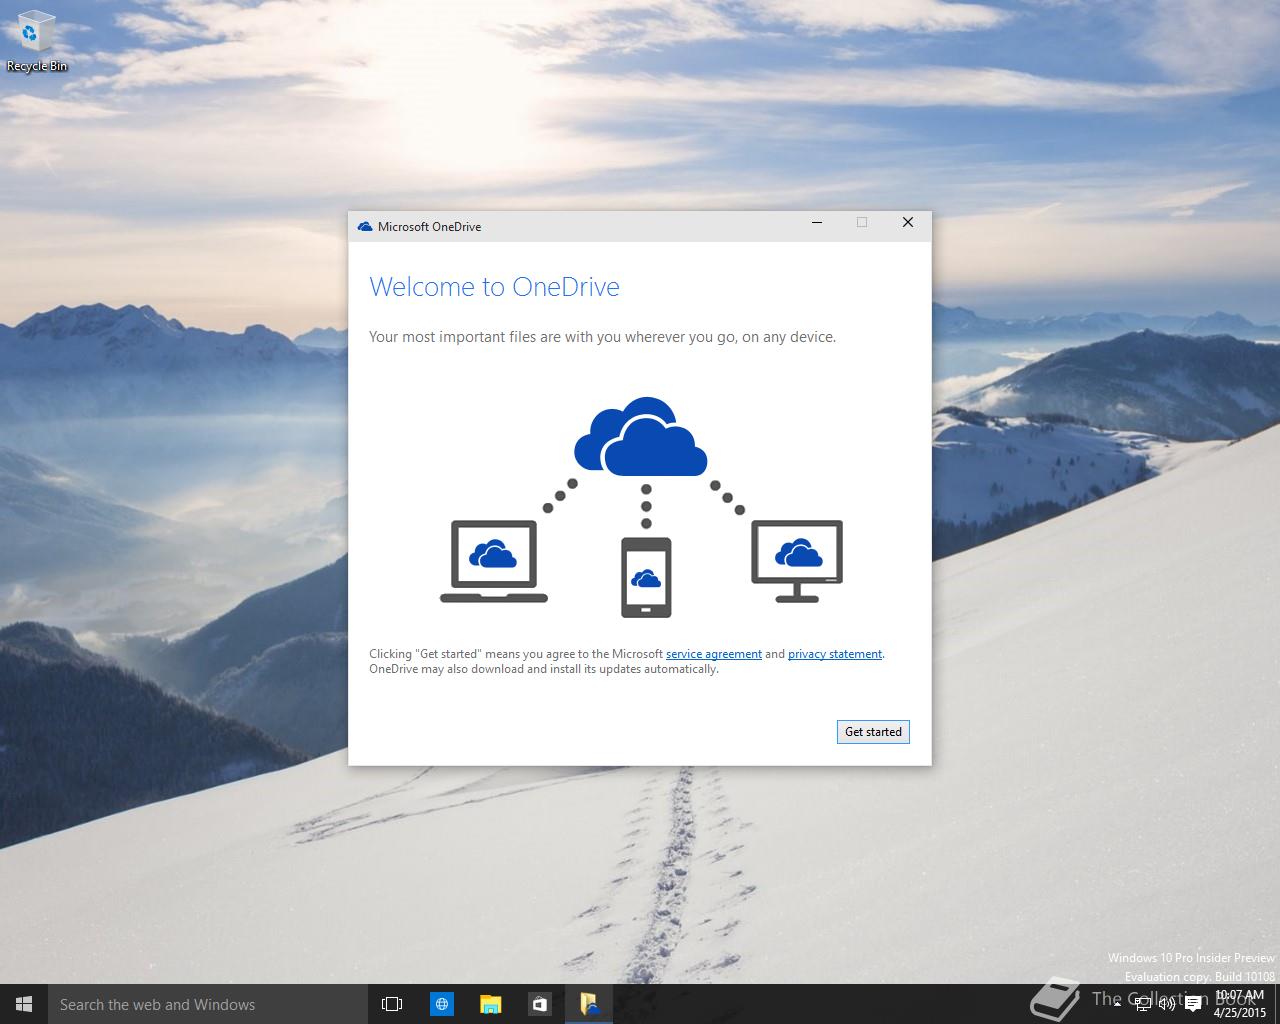Click the Microsoft OneDrive title bar
The width and height of the screenshot is (1280, 1024).
[600, 226]
